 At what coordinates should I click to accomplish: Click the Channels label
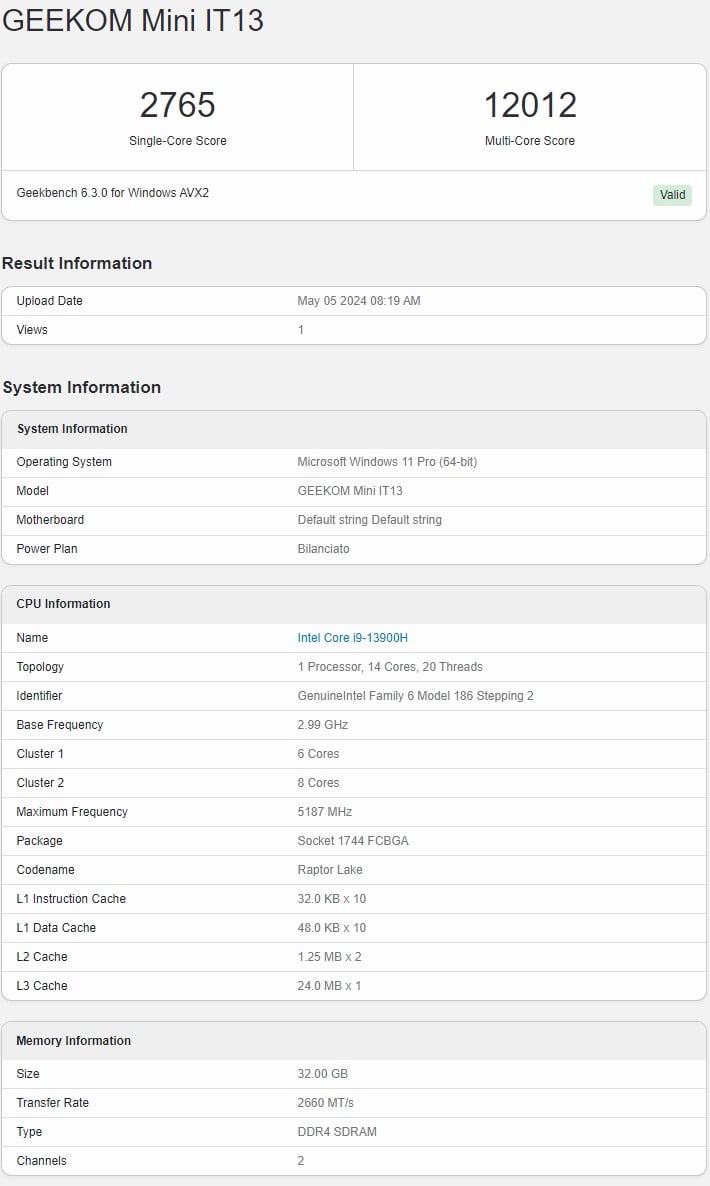(42, 1161)
